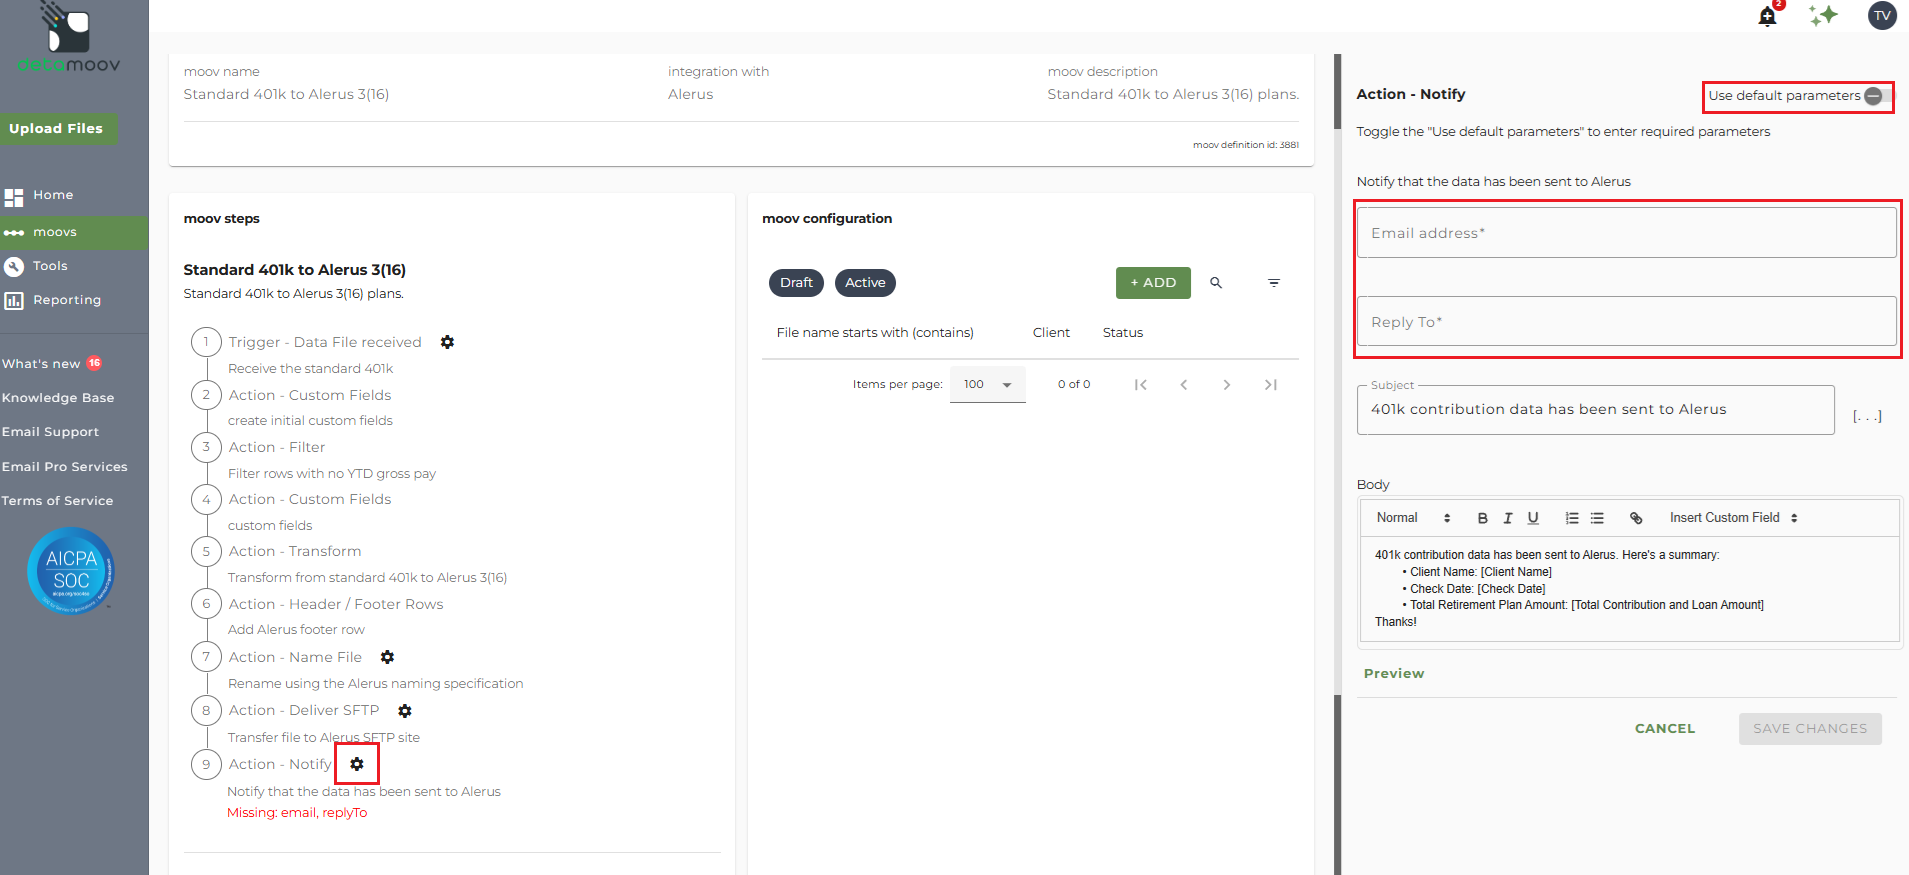Open the Normal text style dropdown

(1413, 518)
